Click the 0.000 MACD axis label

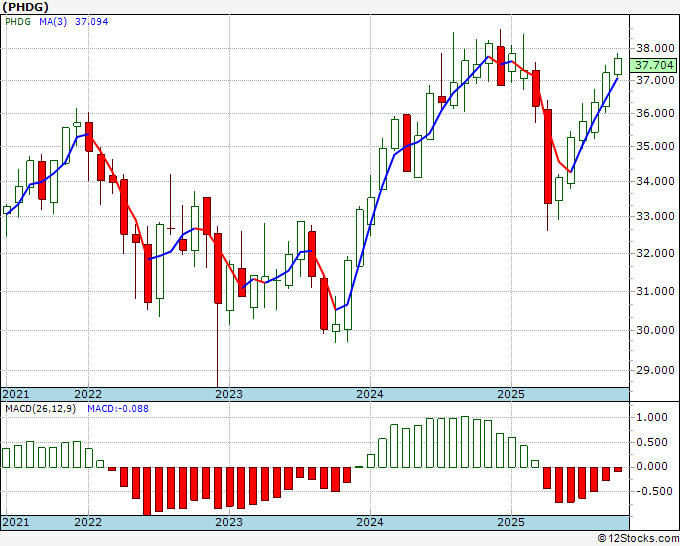coord(652,466)
